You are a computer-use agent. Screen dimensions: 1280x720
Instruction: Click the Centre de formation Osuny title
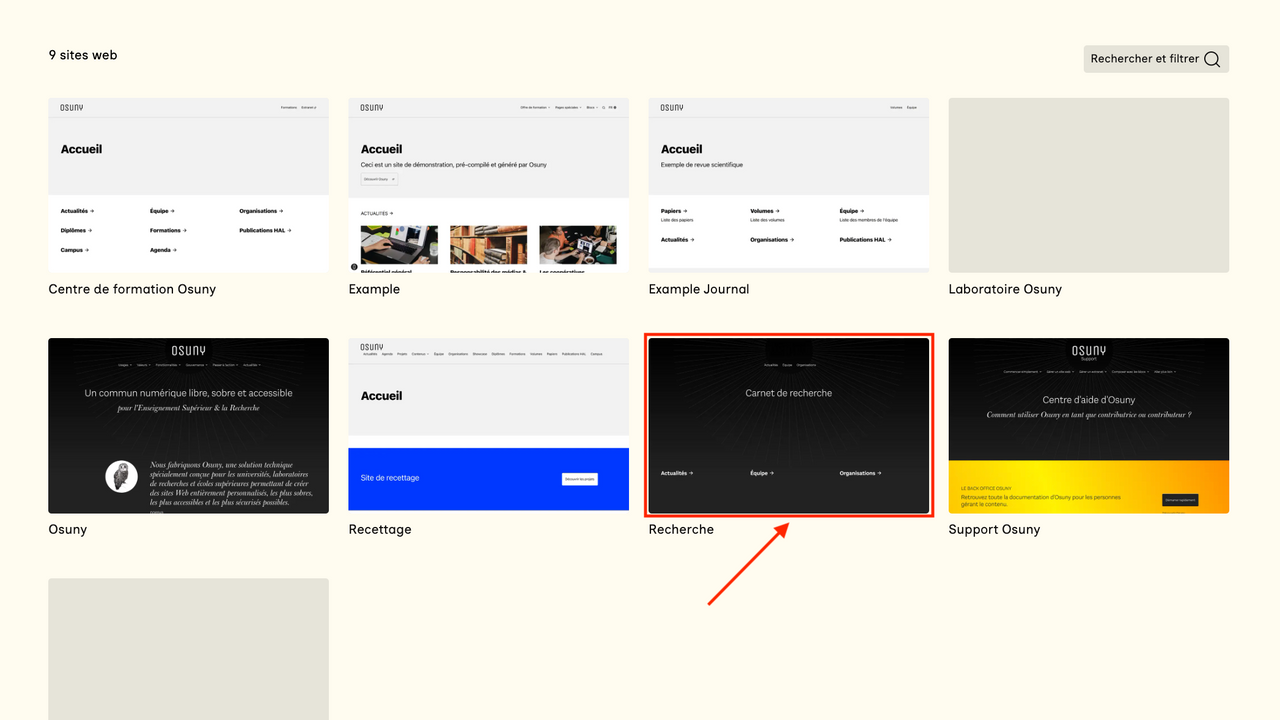pos(132,289)
